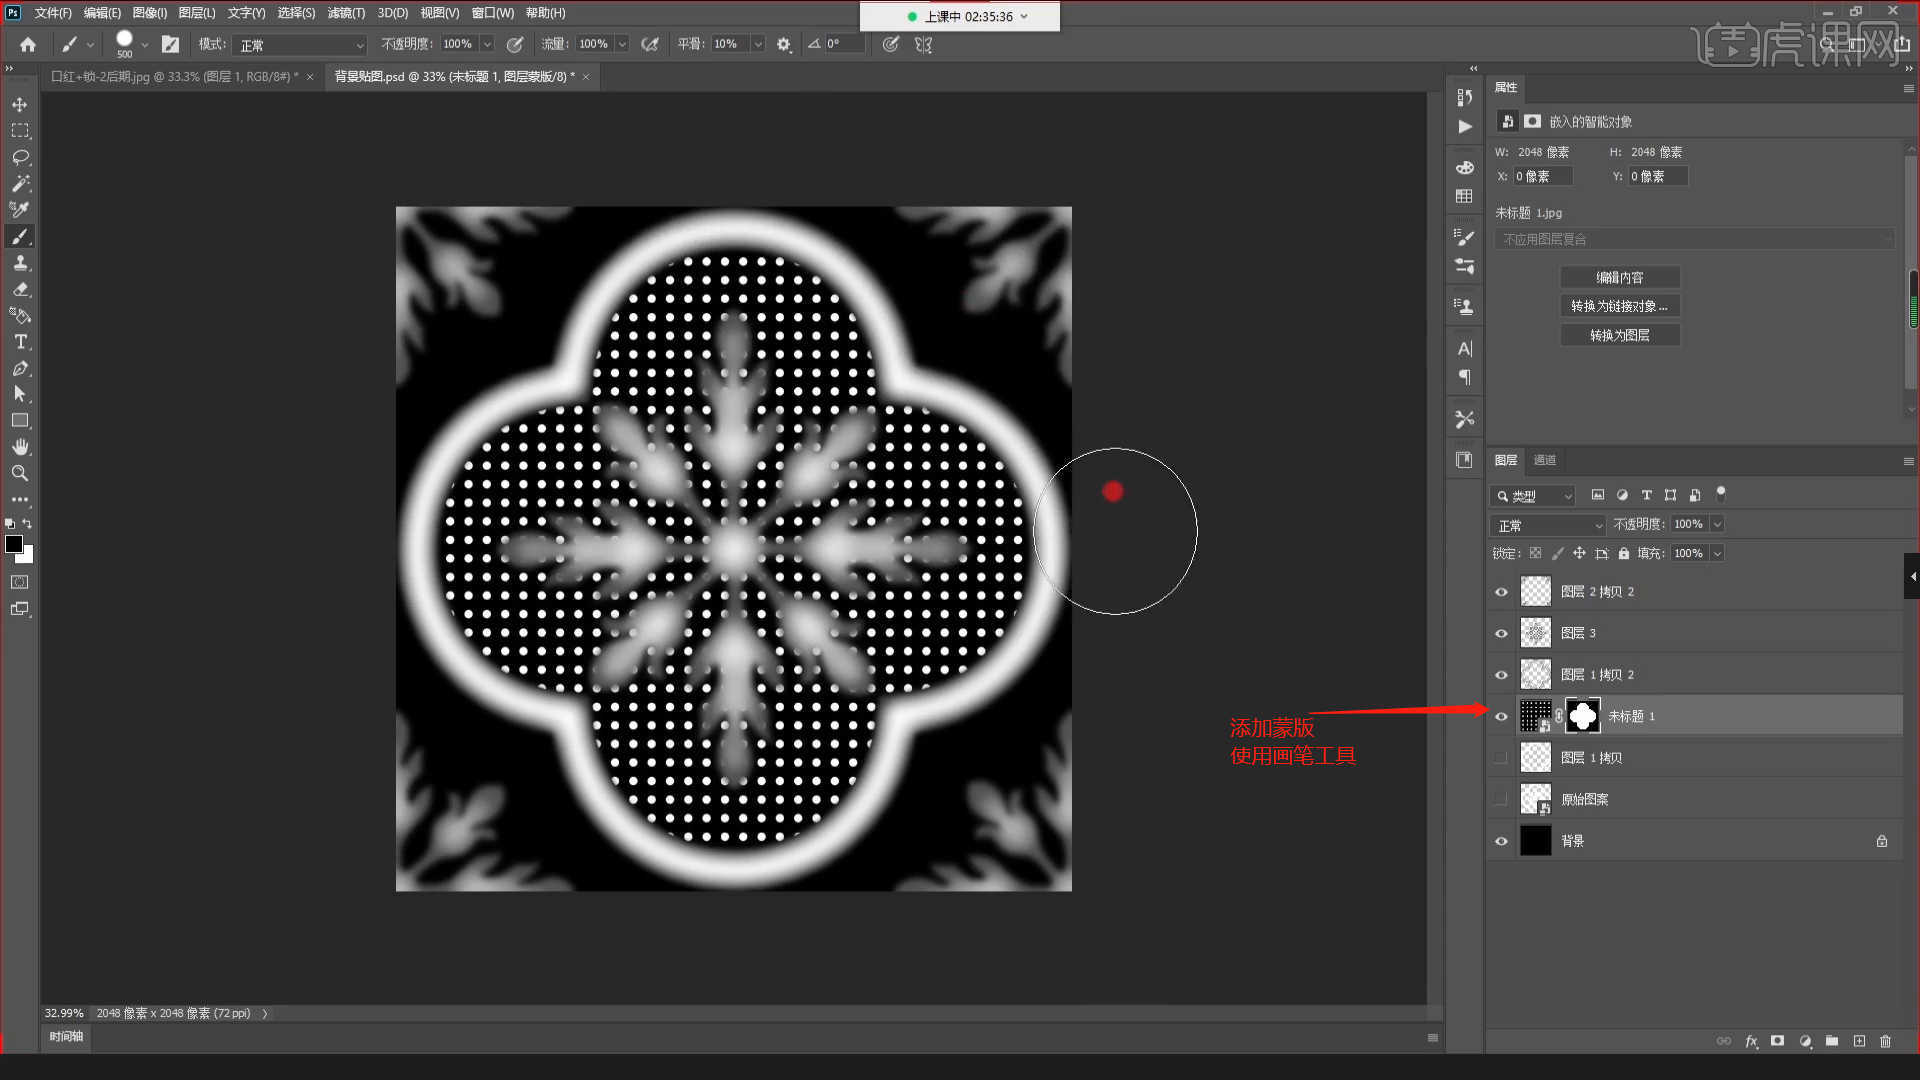This screenshot has height=1080, width=1920.
Task: Open the layer blend mode dropdown
Action: point(1548,525)
